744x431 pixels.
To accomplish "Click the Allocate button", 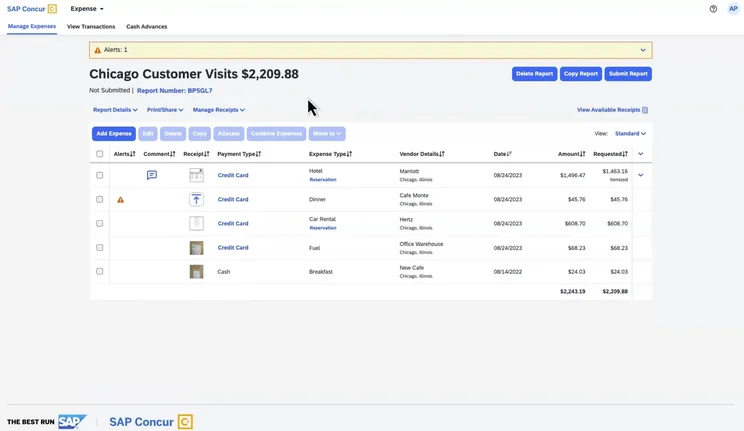I will 229,133.
